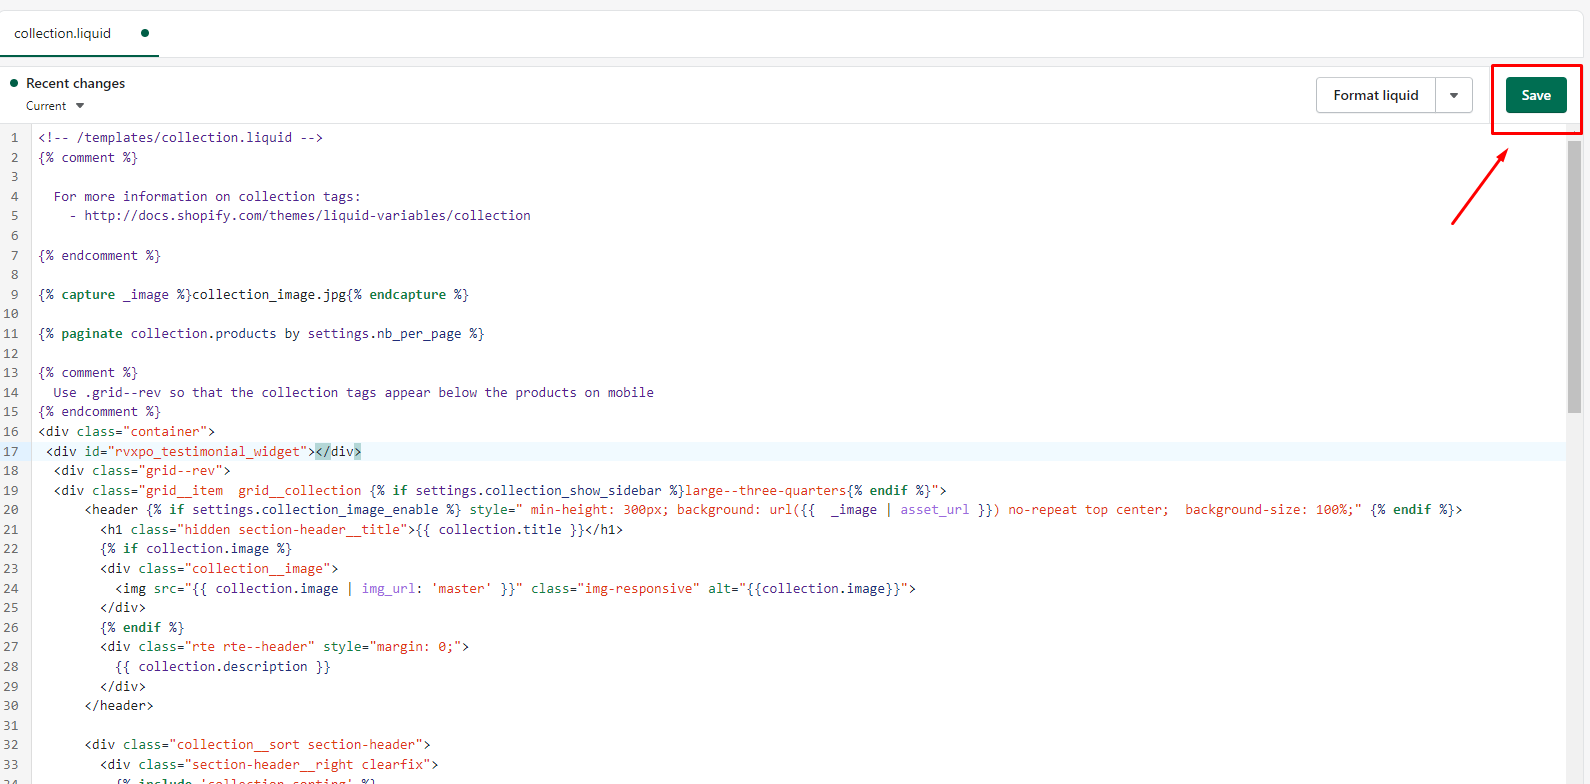Click the 'endcomment' tag on line 7

click(100, 255)
